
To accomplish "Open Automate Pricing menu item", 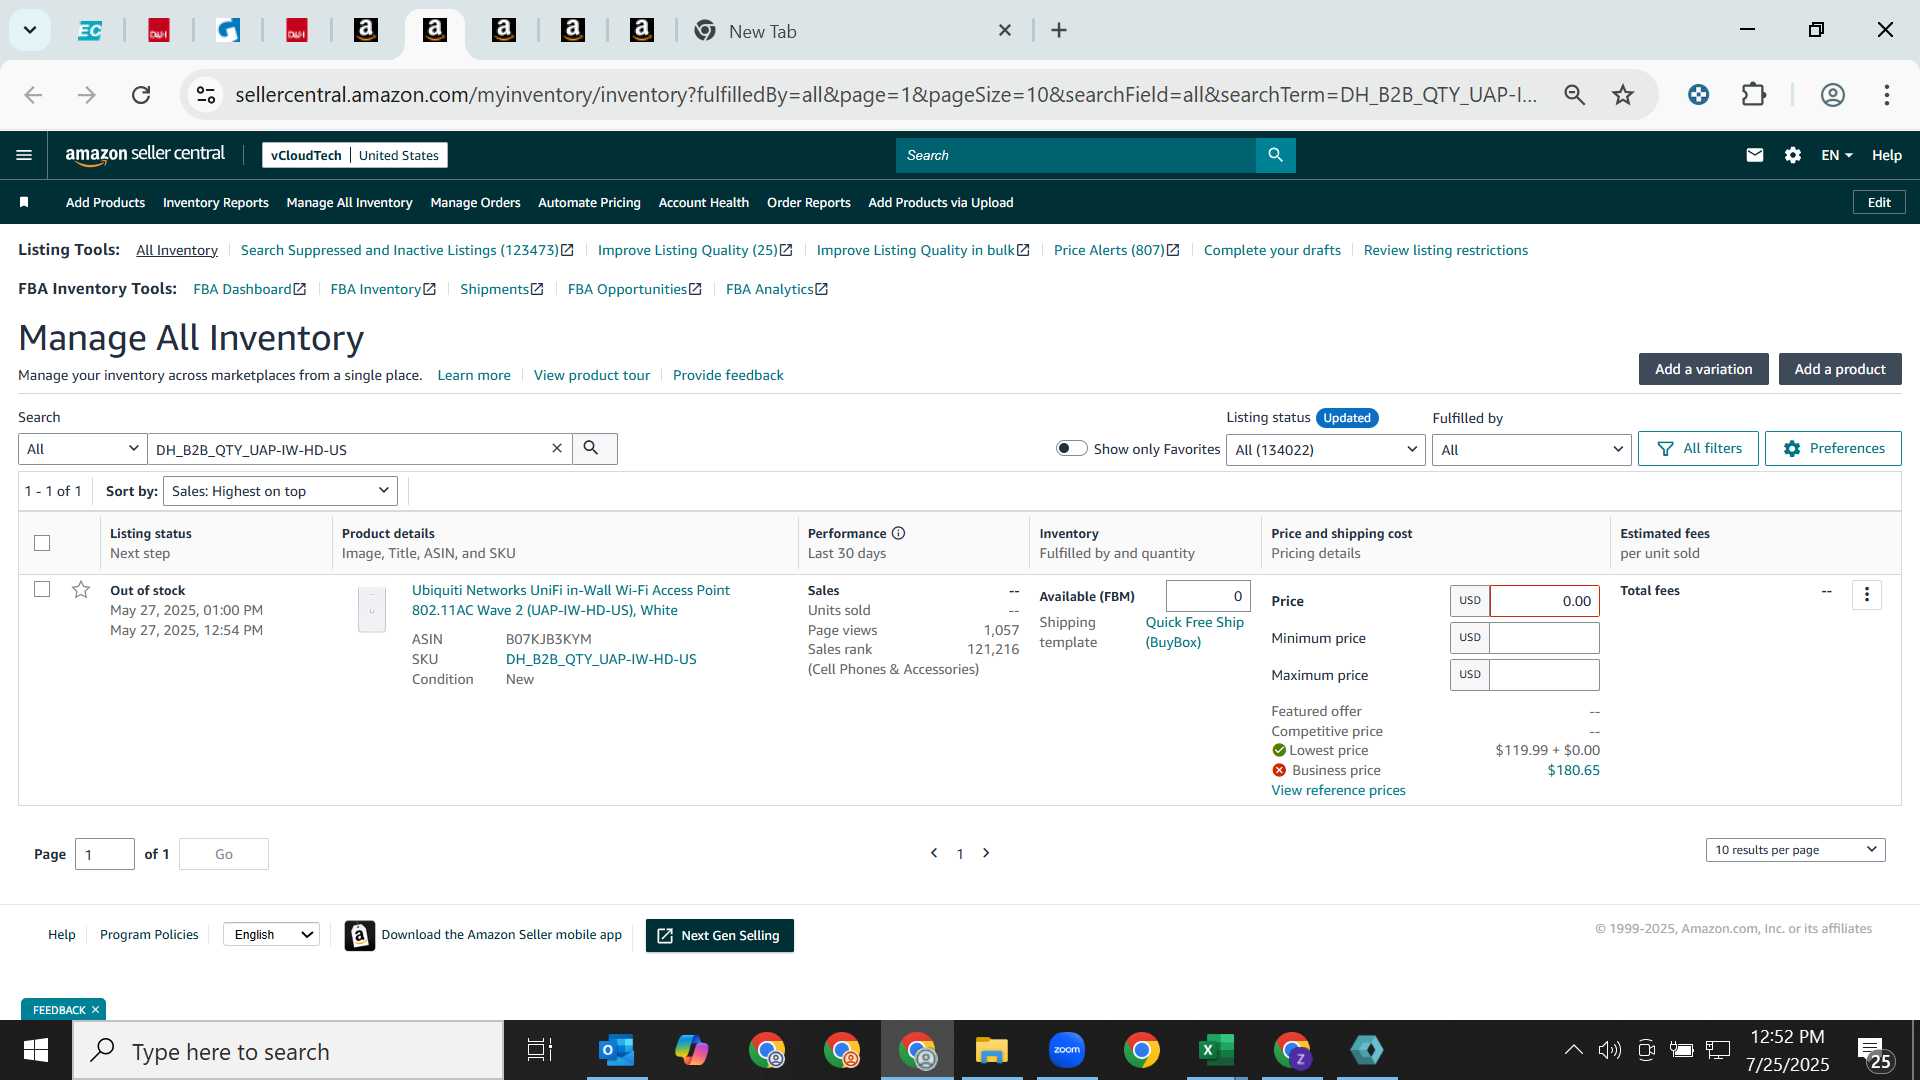I will pos(589,202).
